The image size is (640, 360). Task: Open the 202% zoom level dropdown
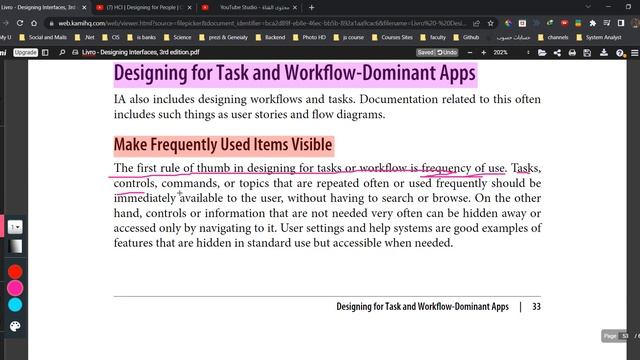pos(511,53)
